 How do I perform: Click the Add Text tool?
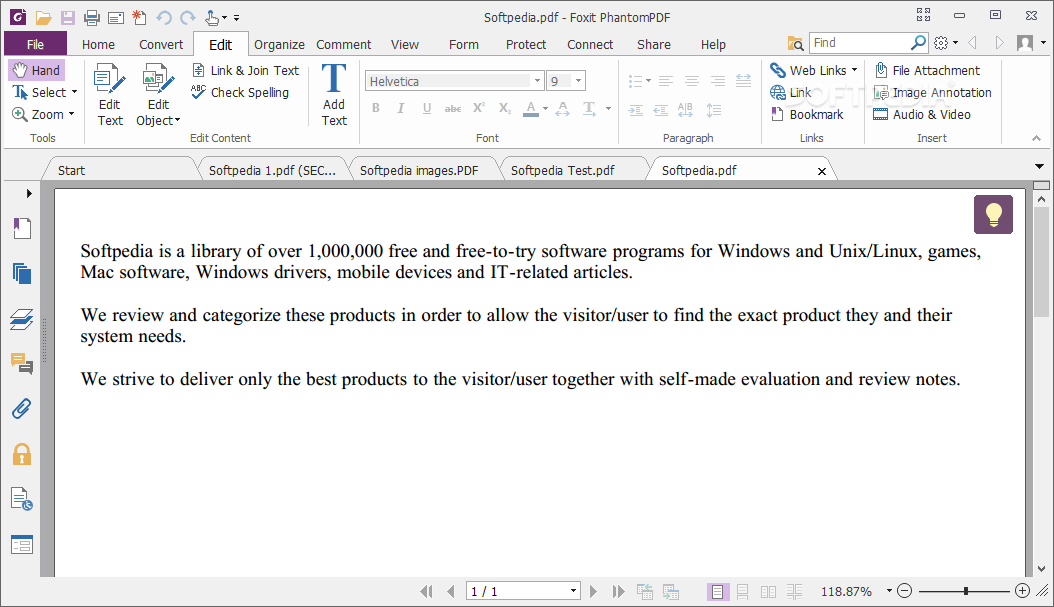[334, 95]
